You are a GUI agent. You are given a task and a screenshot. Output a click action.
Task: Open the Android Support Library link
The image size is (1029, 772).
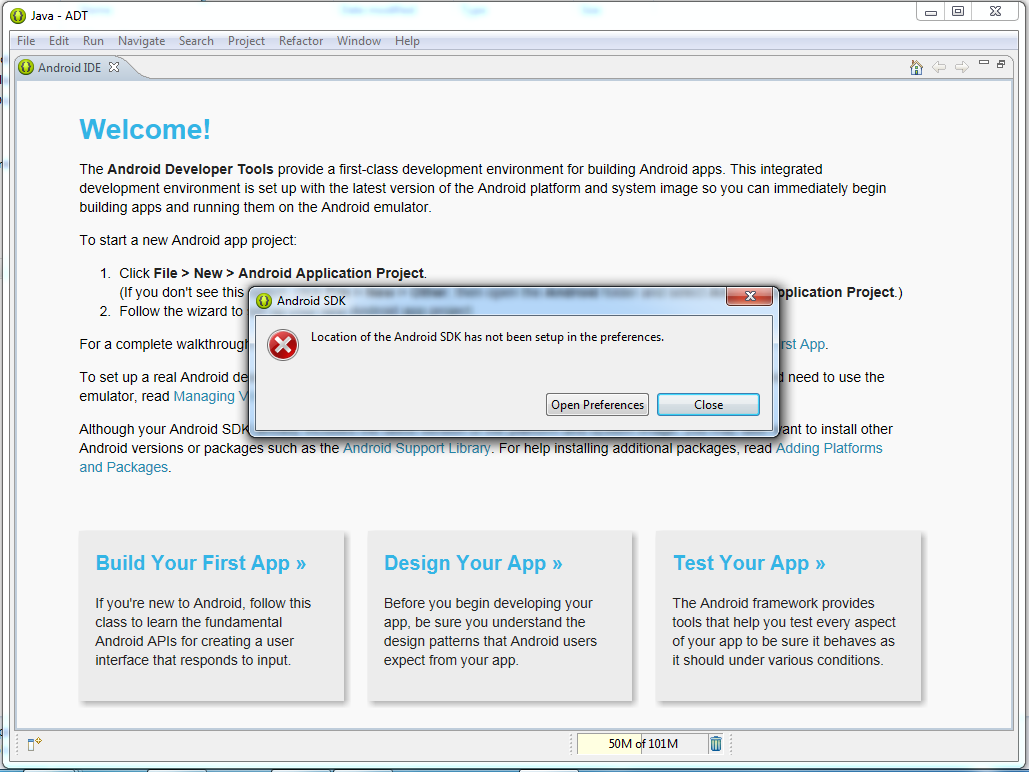click(x=417, y=448)
